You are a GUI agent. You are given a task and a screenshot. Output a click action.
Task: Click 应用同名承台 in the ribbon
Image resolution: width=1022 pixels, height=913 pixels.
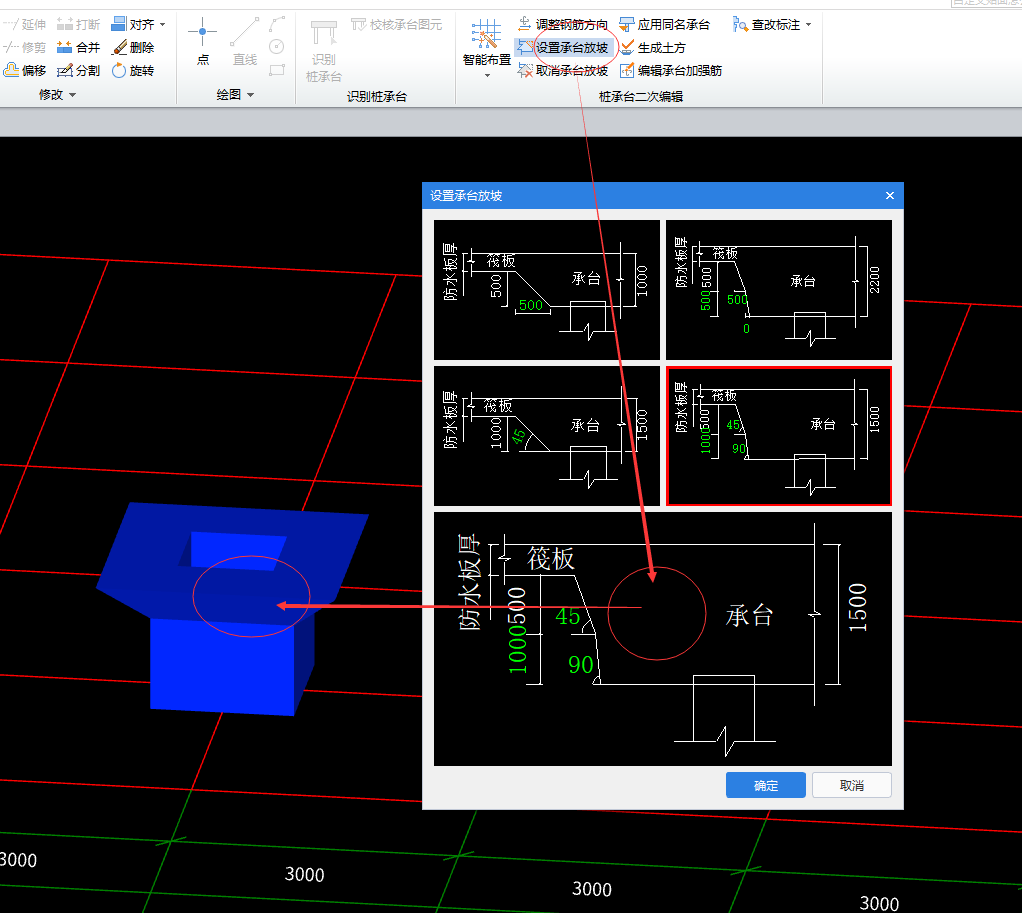[x=664, y=25]
